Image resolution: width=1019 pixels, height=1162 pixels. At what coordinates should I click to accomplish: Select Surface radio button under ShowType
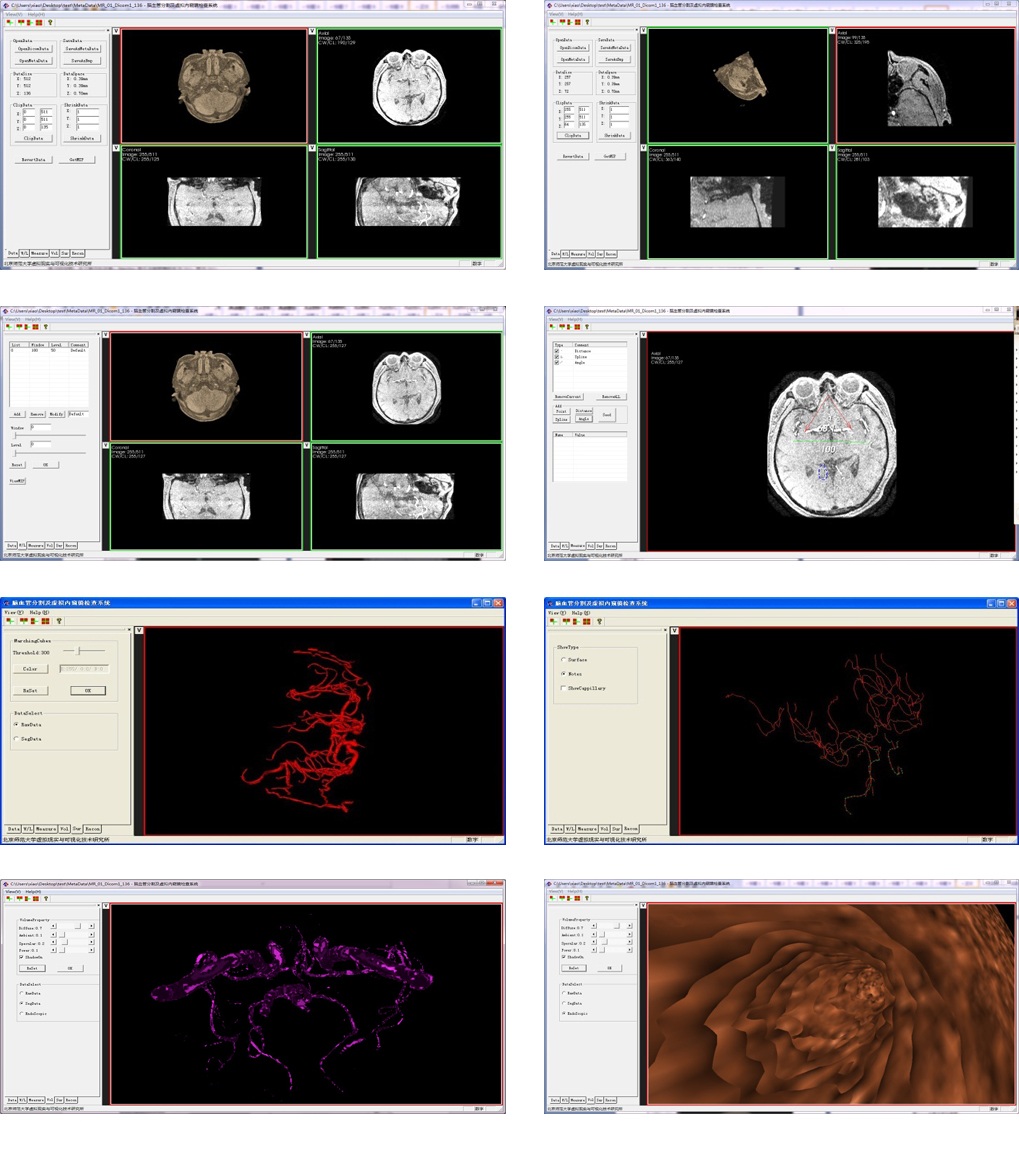point(563,660)
